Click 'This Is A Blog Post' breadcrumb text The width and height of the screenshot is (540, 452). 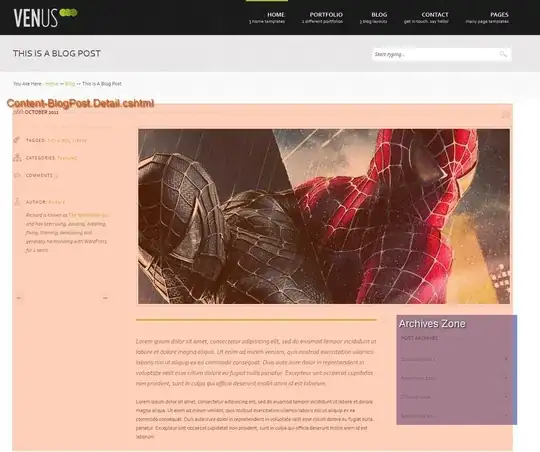102,84
